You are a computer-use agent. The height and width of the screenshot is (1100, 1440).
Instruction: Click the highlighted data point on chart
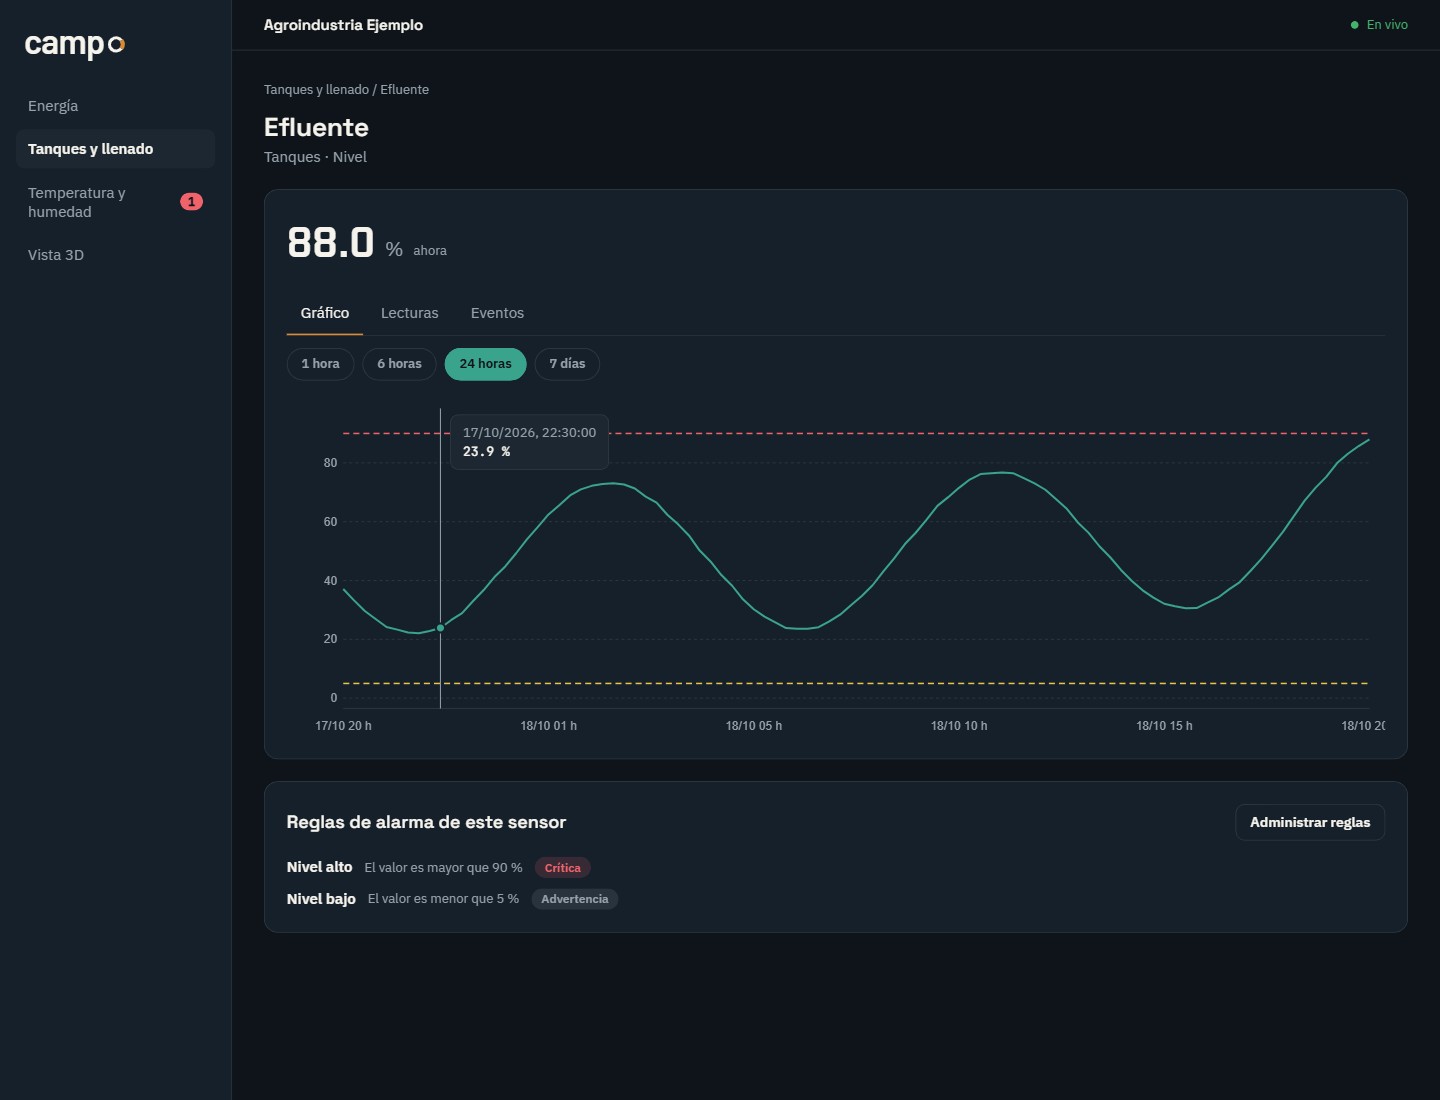click(x=440, y=628)
